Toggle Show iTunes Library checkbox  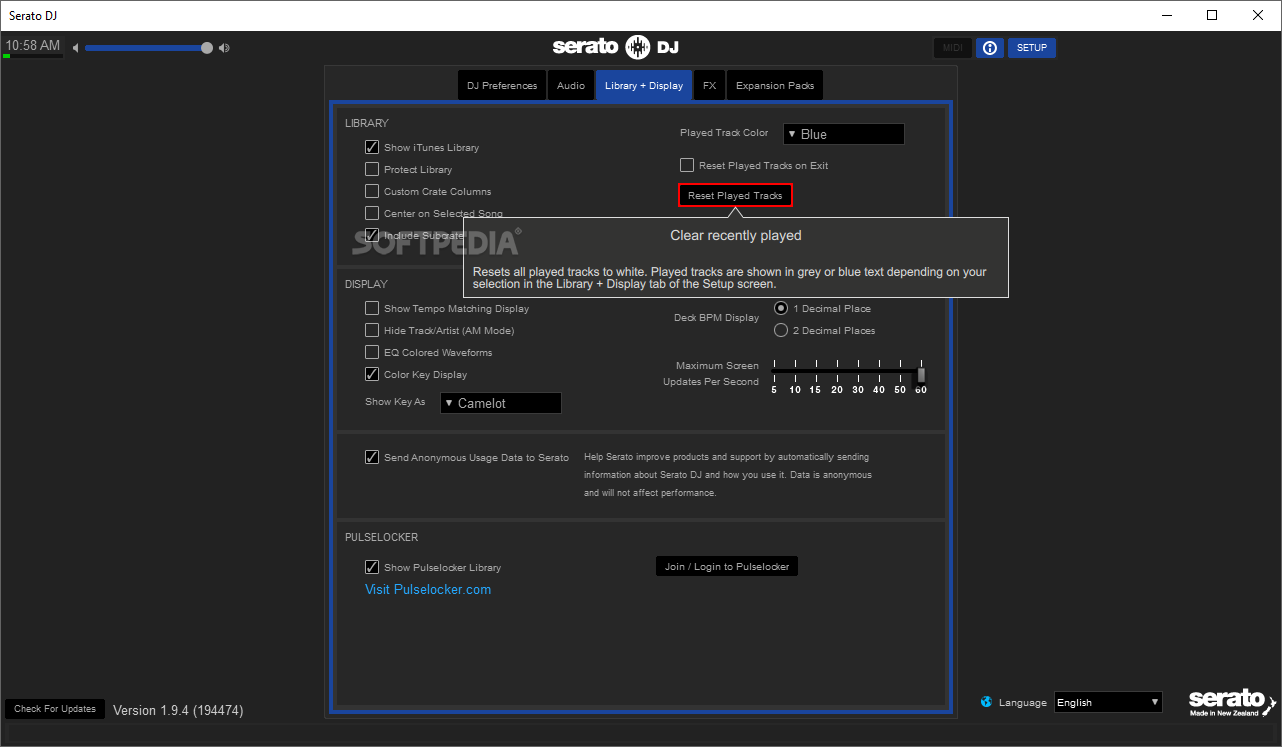372,147
